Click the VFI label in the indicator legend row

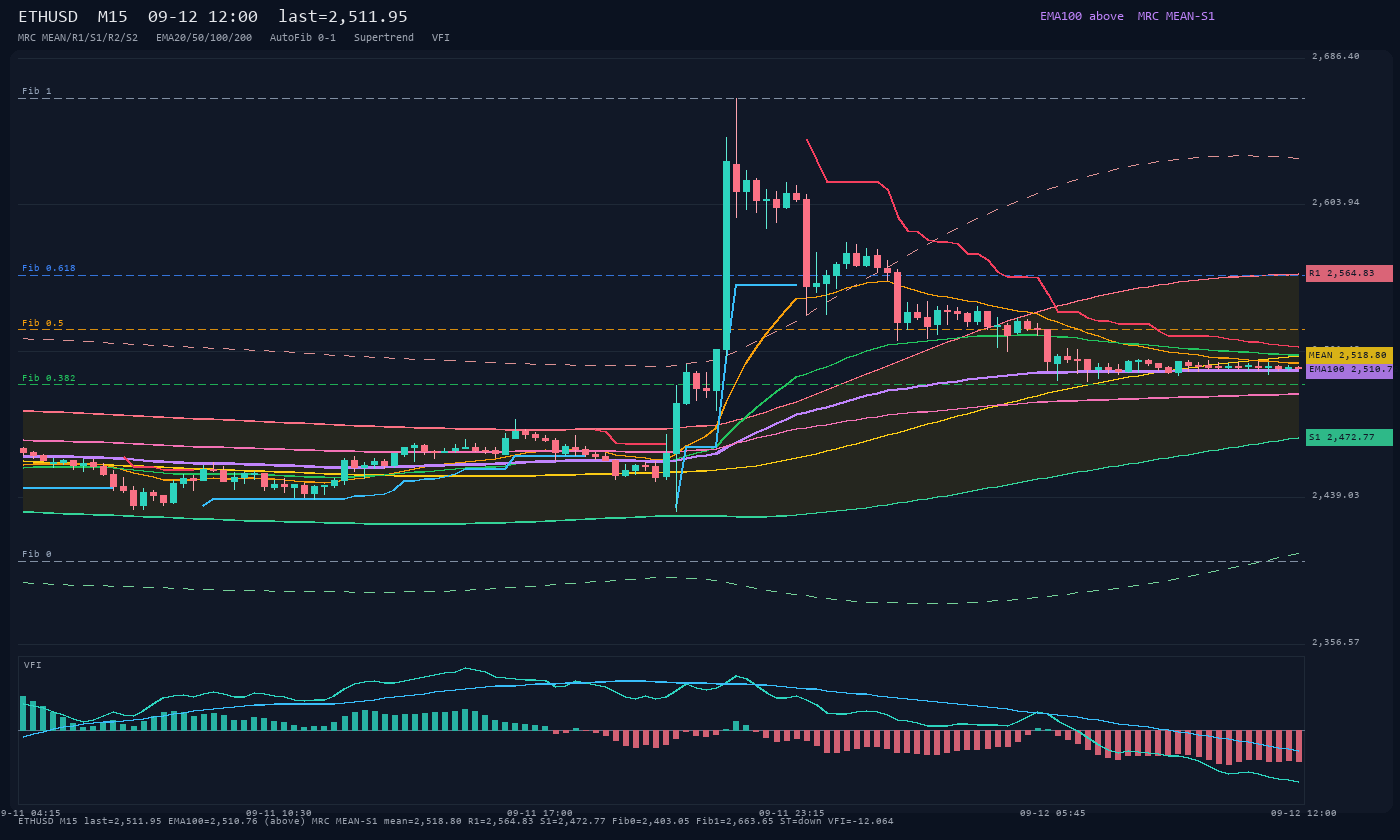click(x=441, y=38)
